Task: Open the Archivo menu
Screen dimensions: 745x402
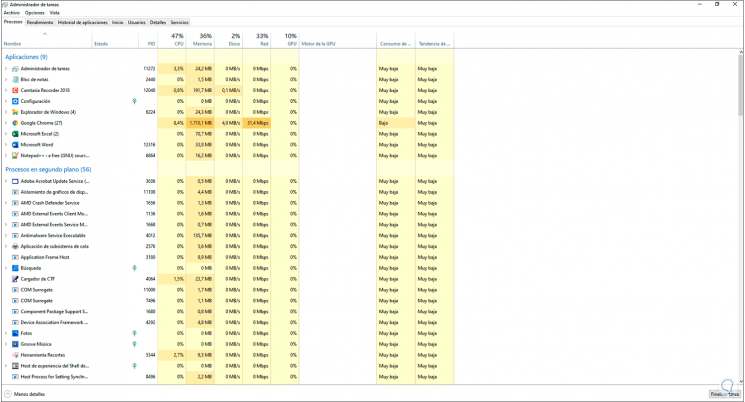Action: tap(12, 13)
